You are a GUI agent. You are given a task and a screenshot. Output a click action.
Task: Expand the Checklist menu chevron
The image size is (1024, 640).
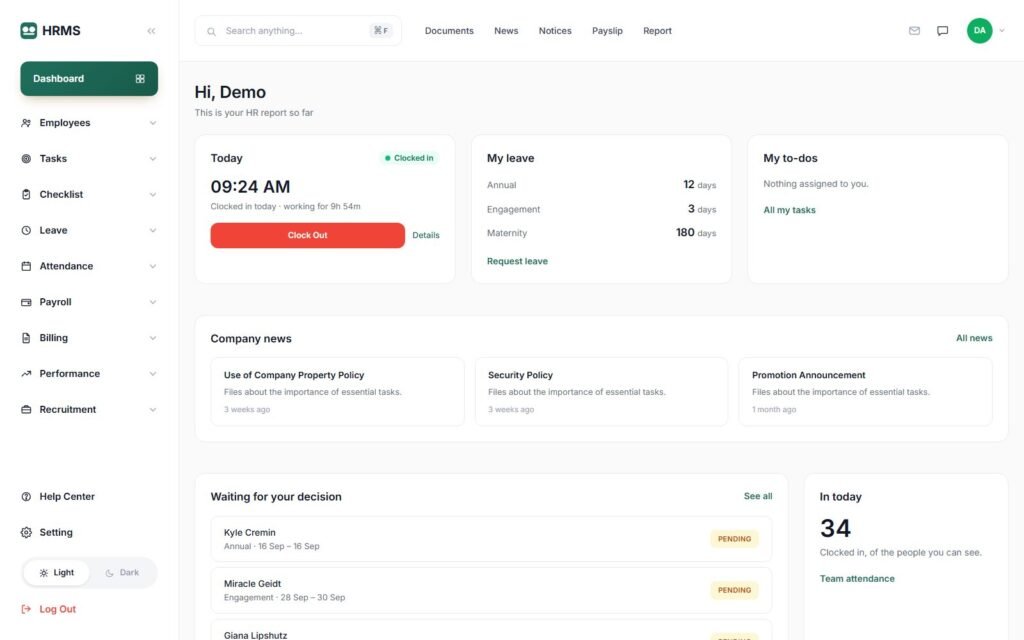pos(153,195)
